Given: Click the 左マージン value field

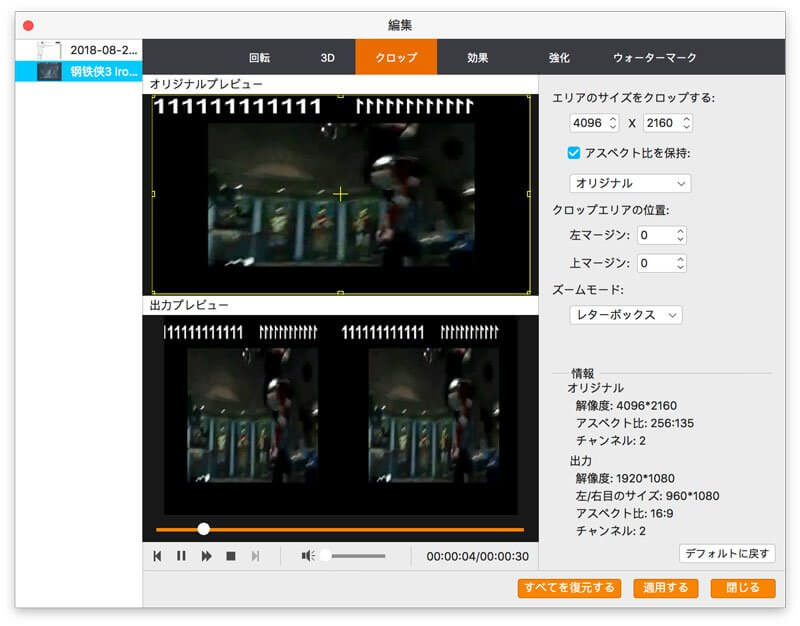Looking at the screenshot, I should [656, 235].
